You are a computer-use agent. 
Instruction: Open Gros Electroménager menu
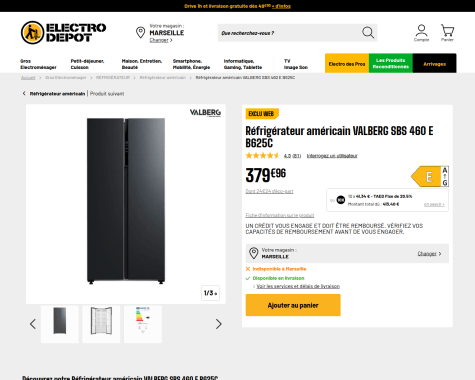coord(38,64)
